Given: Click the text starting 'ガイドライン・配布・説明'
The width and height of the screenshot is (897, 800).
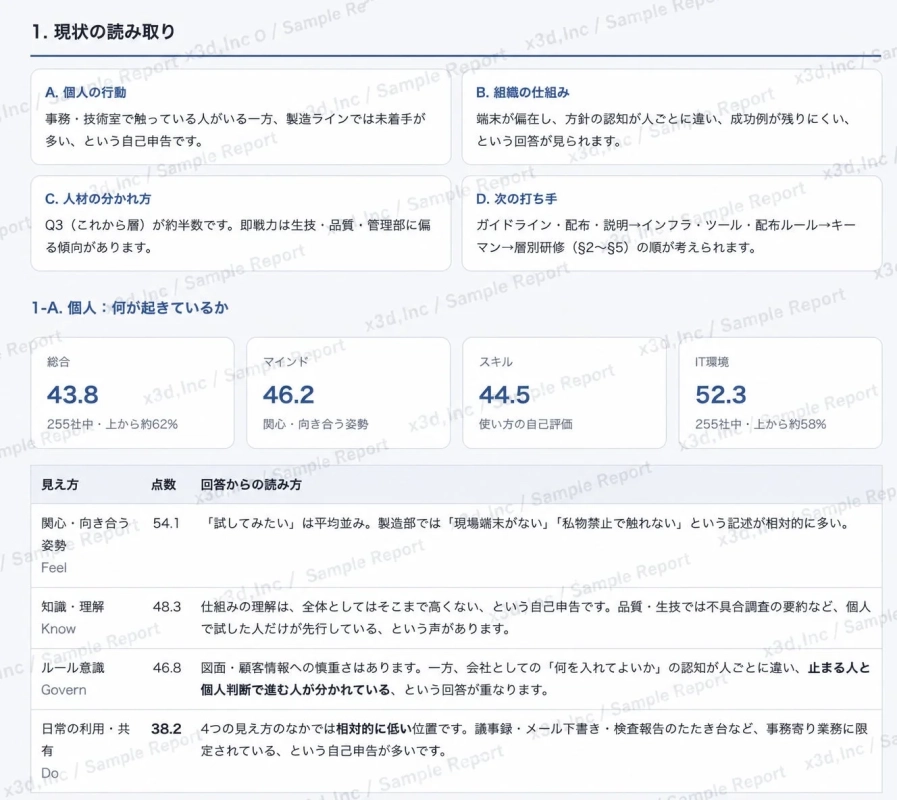Looking at the screenshot, I should (x=666, y=236).
